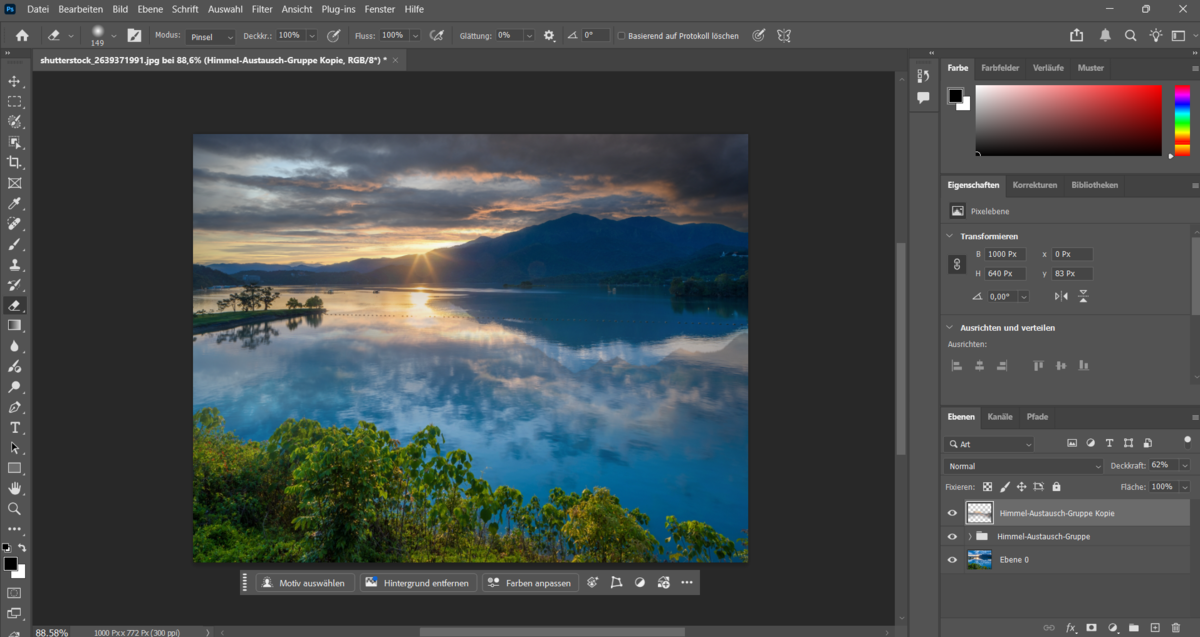The image size is (1200, 637).
Task: Select the Crop tool
Action: pos(14,164)
